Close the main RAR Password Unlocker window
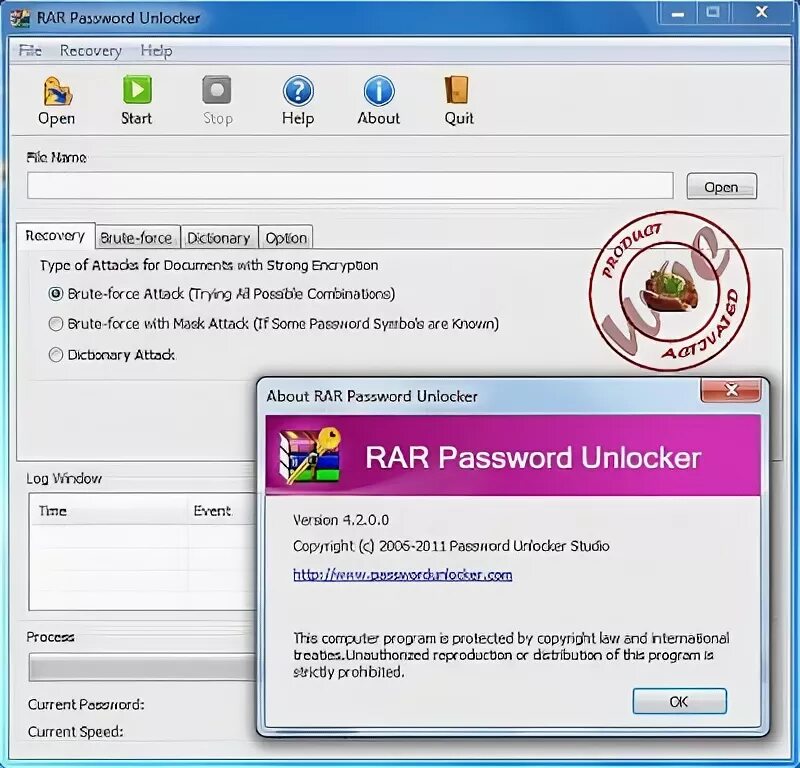Viewport: 800px width, 768px height. point(761,12)
